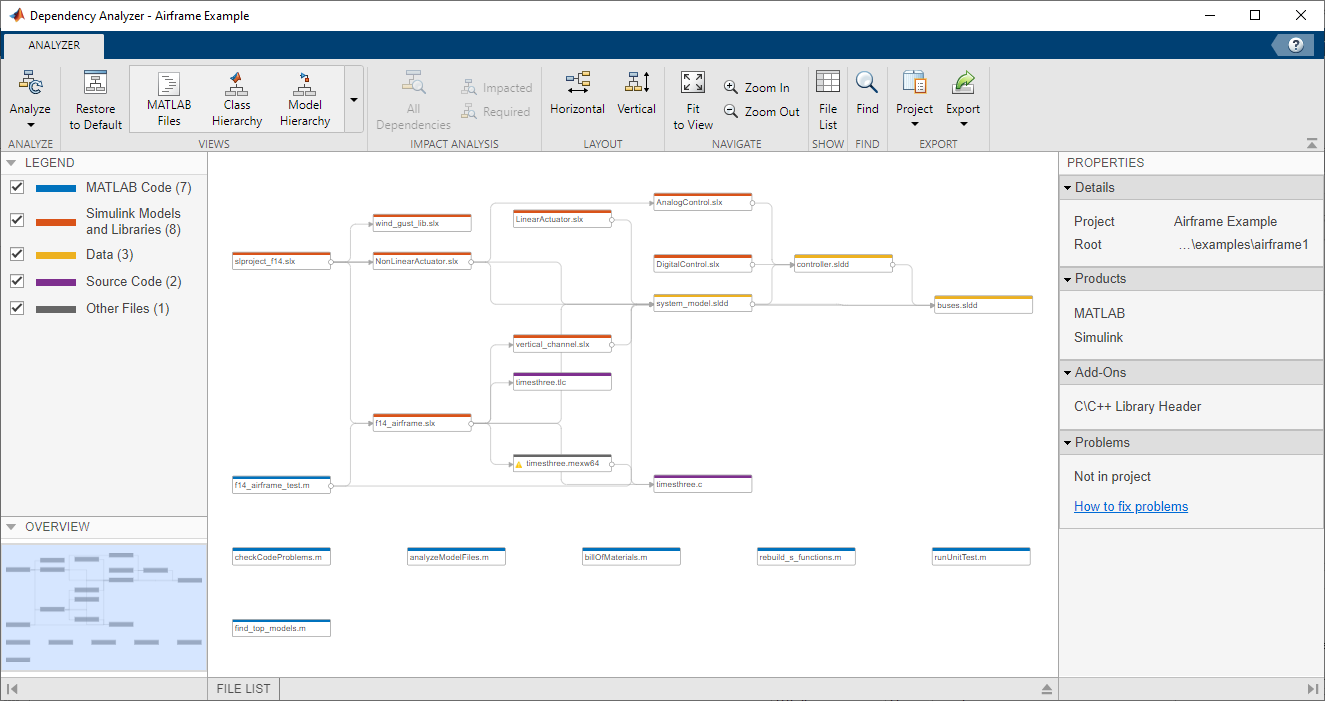Select system_model.sldd node
The height and width of the screenshot is (701, 1325).
[702, 302]
